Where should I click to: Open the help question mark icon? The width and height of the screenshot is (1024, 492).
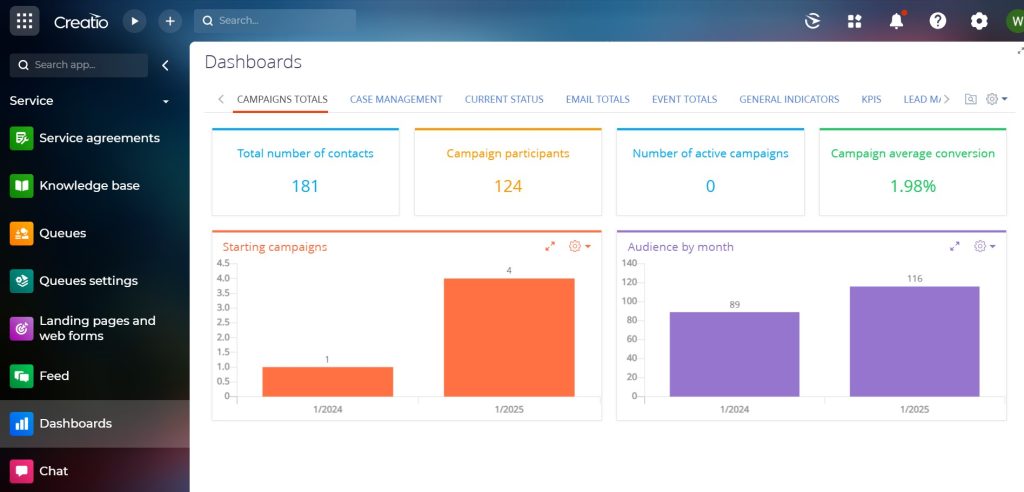(x=937, y=21)
